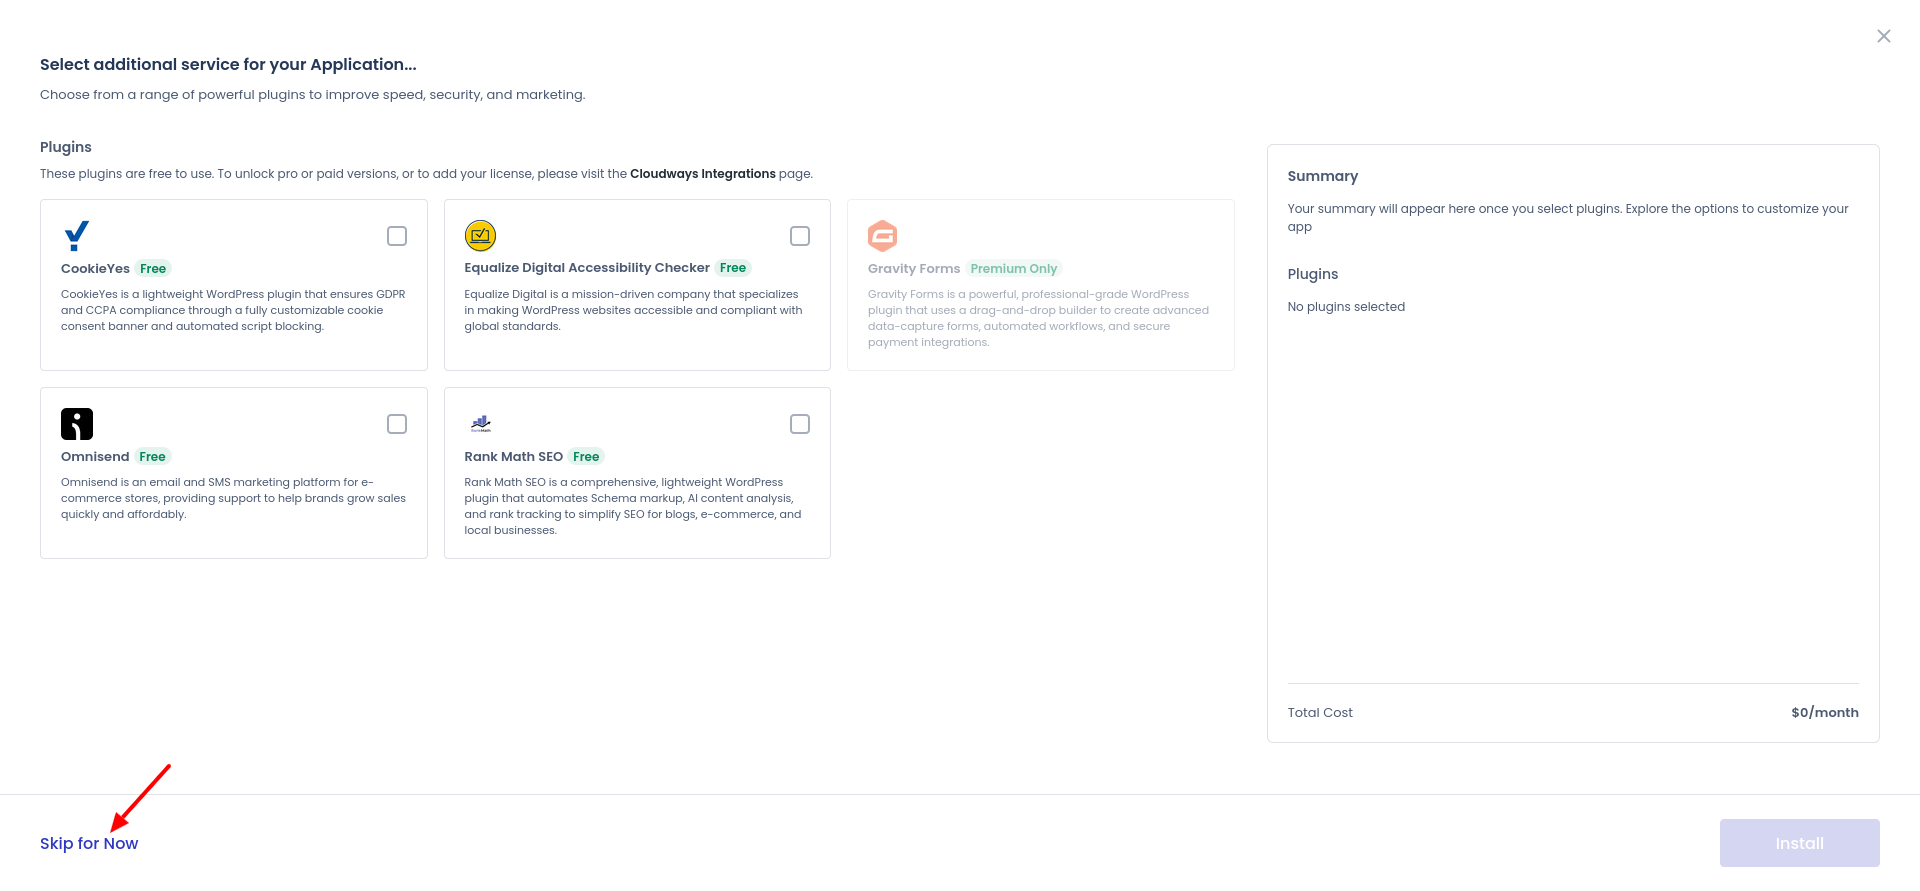Click the Omnisend Free badge

[153, 457]
